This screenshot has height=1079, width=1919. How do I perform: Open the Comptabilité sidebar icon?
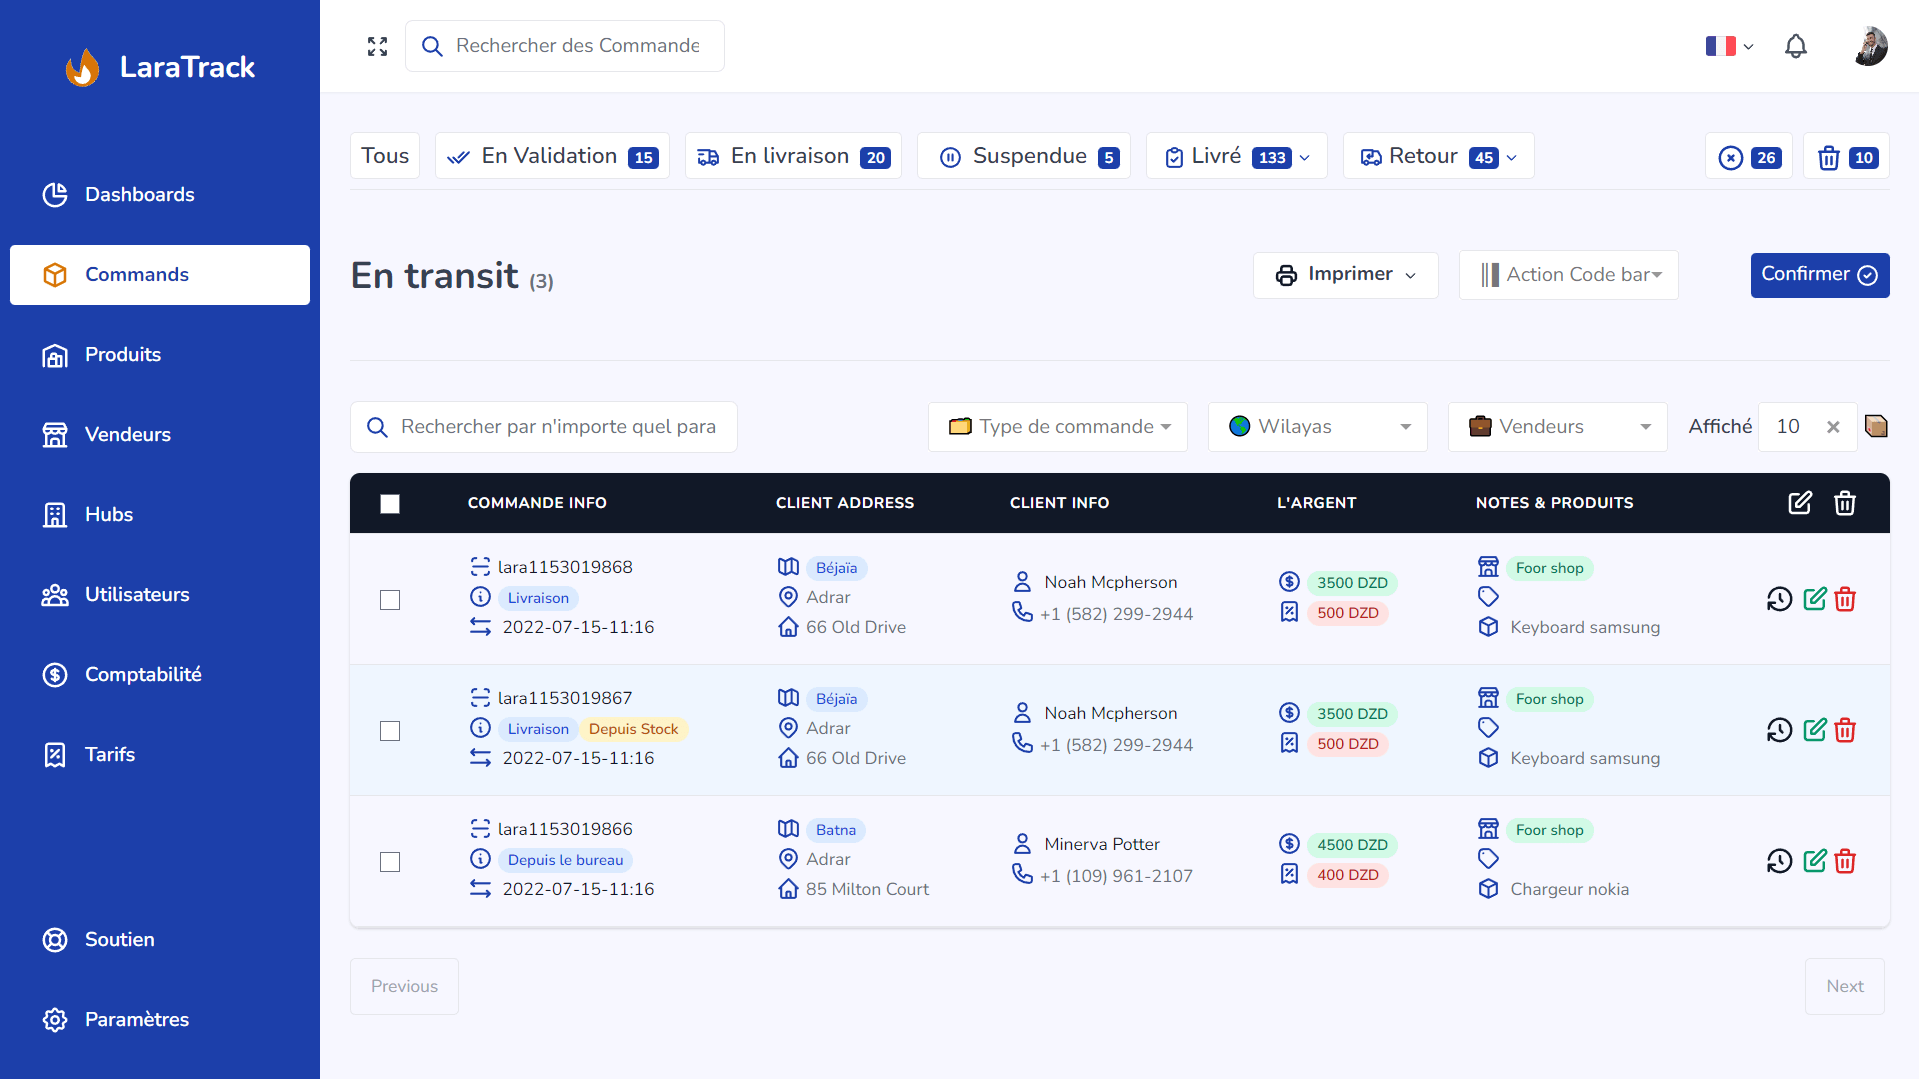pos(55,675)
